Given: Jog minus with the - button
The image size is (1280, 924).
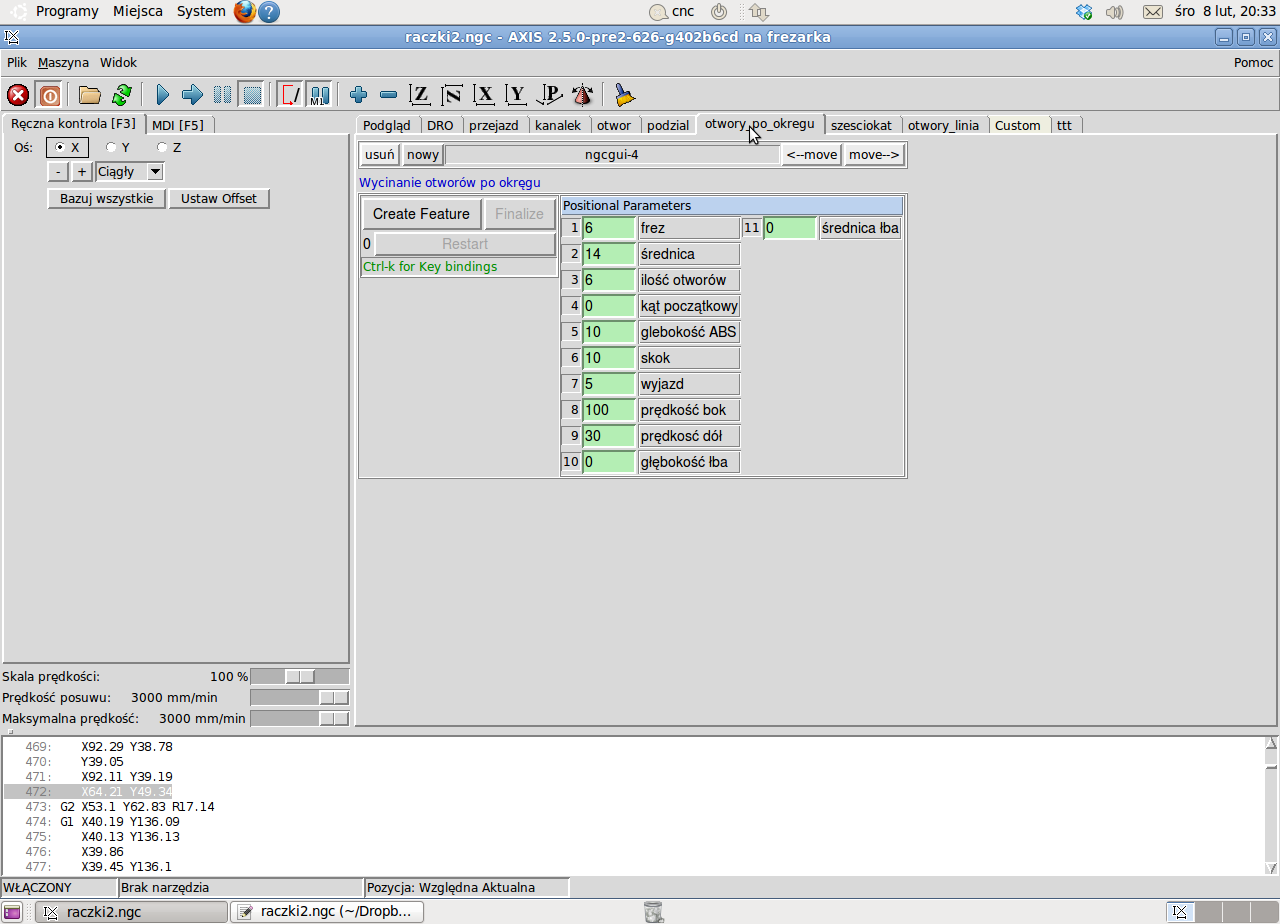Looking at the screenshot, I should pos(59,171).
